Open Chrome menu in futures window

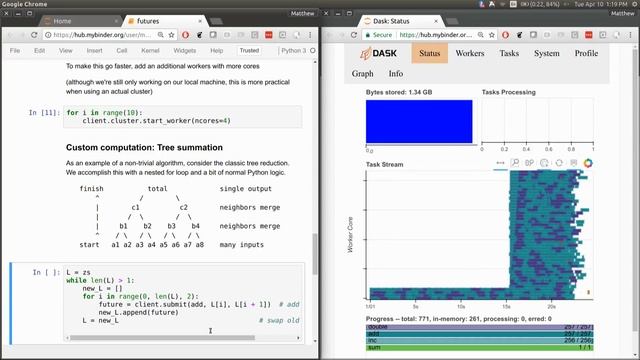[310, 35]
